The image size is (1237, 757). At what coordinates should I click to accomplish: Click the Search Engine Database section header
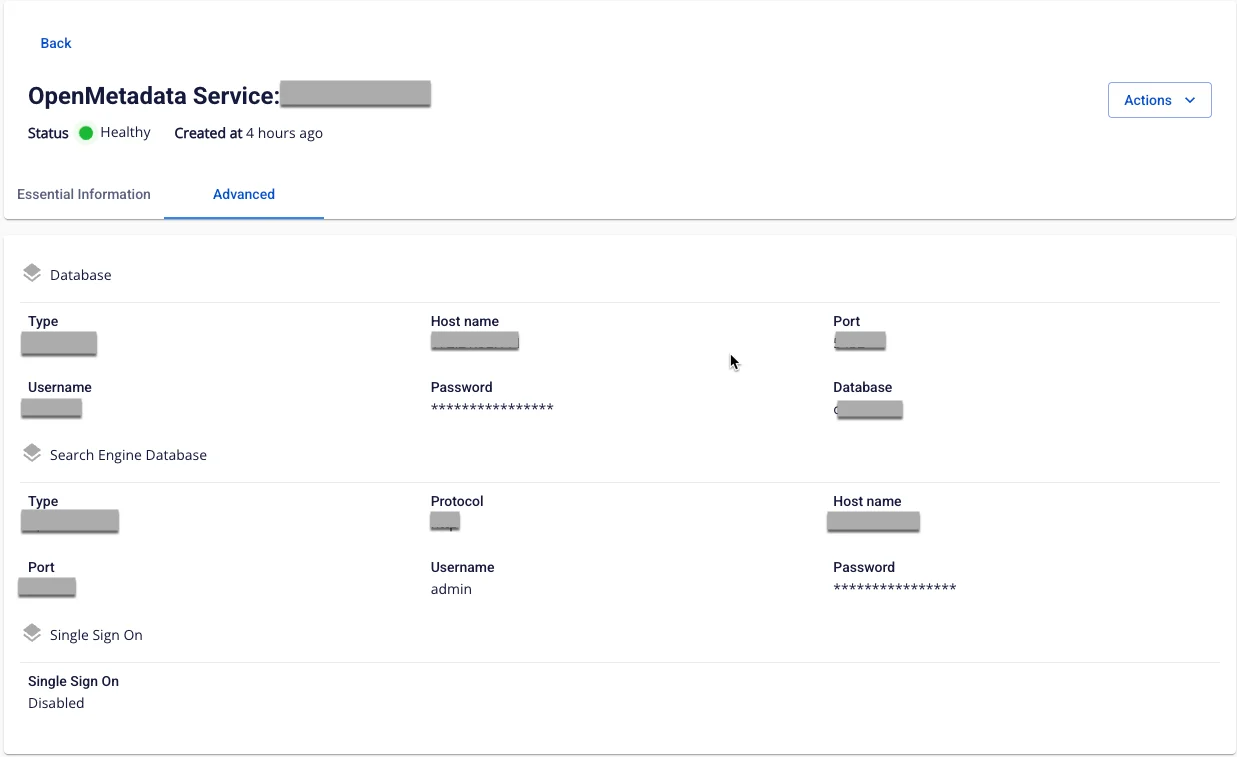[x=128, y=455]
